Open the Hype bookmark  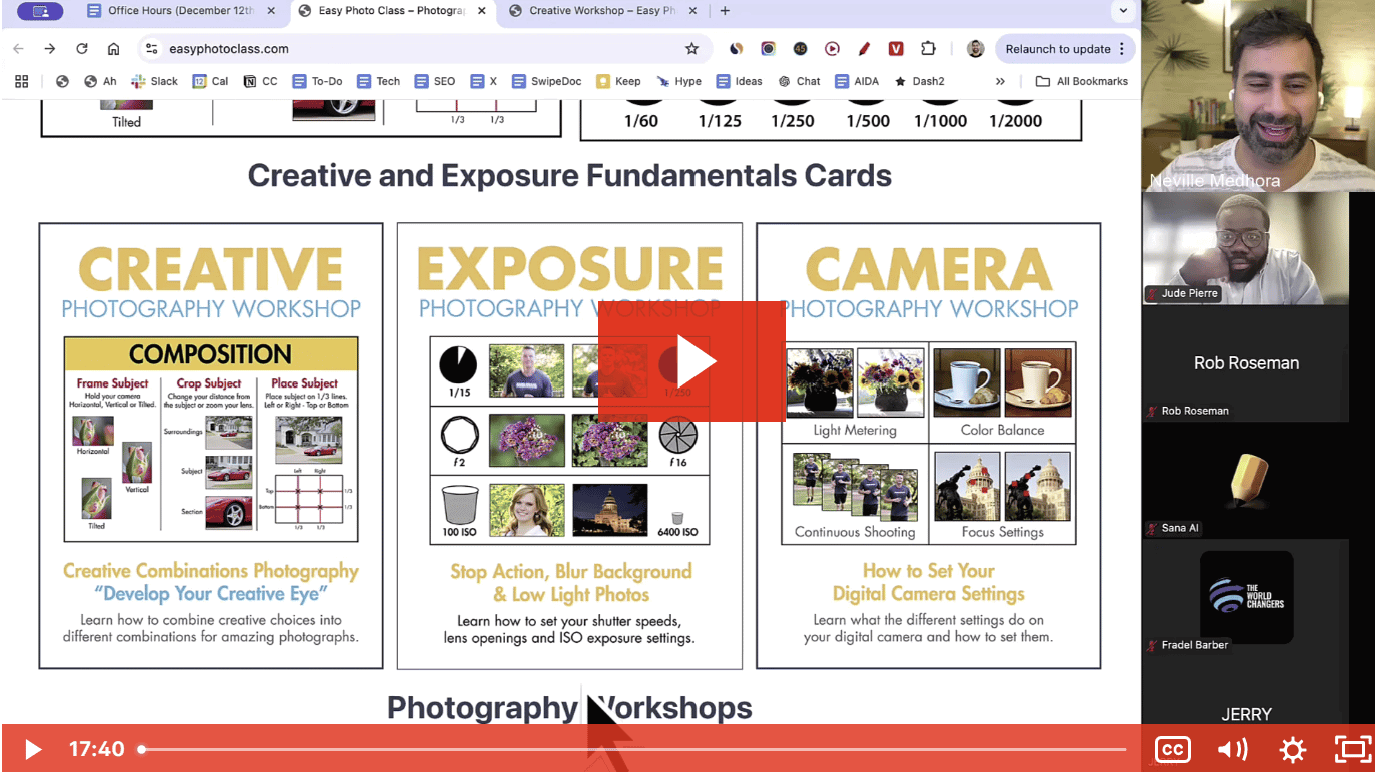pyautogui.click(x=679, y=81)
